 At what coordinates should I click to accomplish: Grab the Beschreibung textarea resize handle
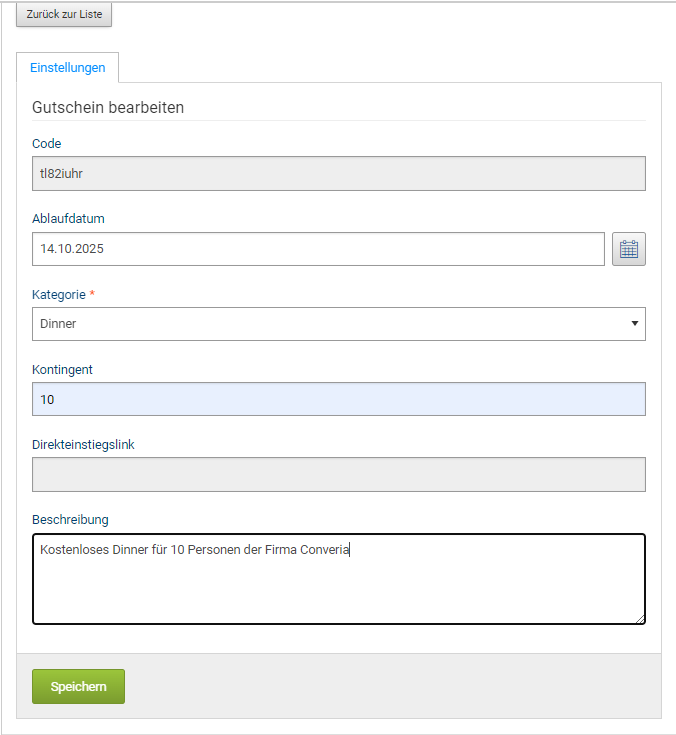click(x=640, y=619)
